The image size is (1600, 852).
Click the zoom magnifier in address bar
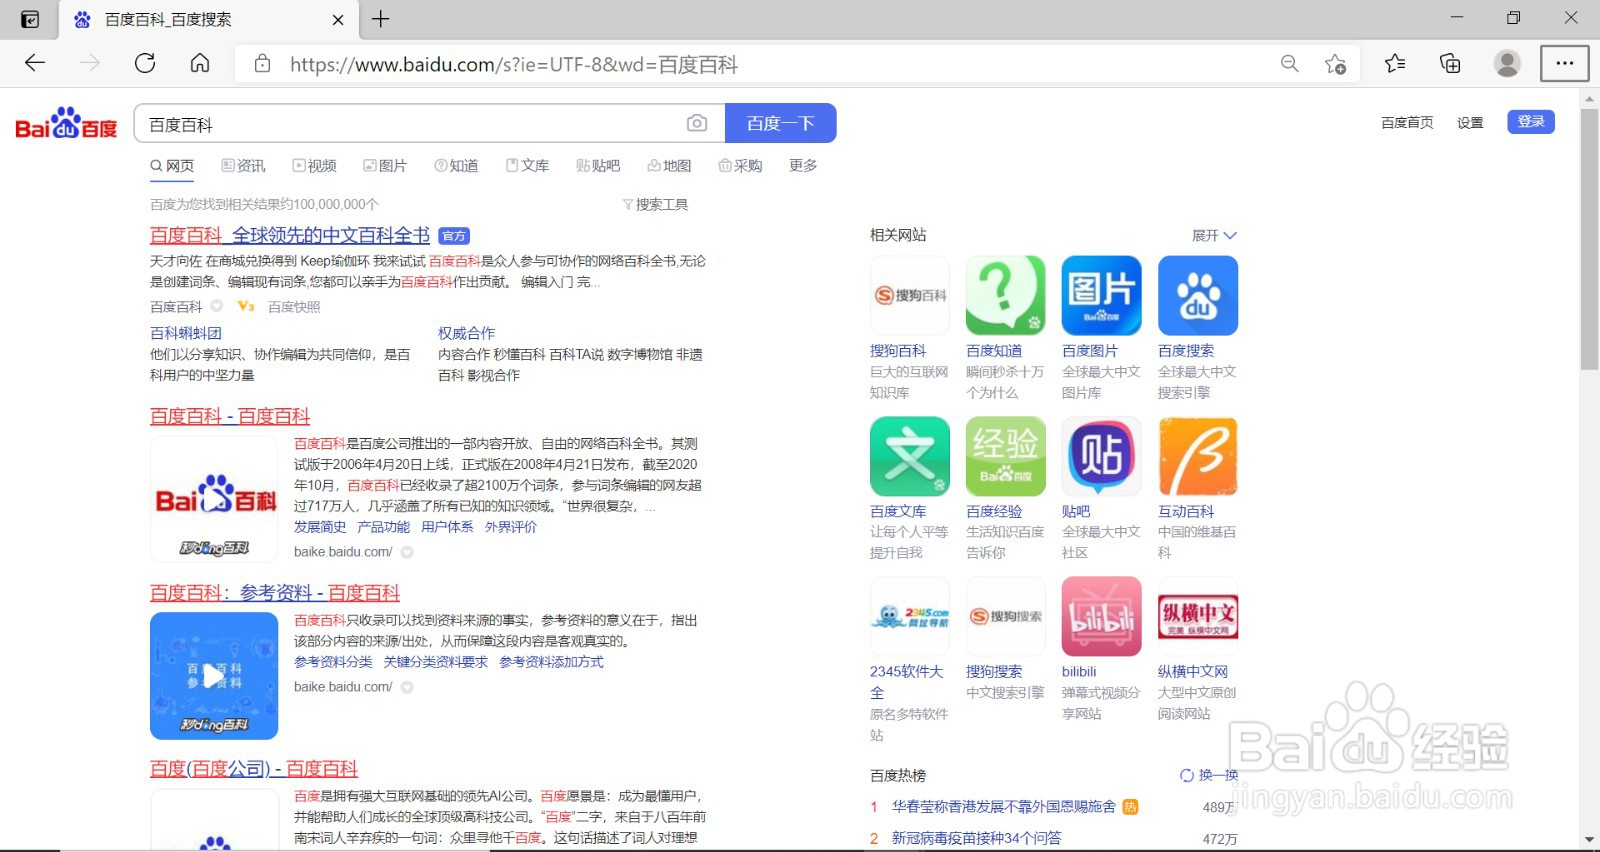click(1290, 64)
